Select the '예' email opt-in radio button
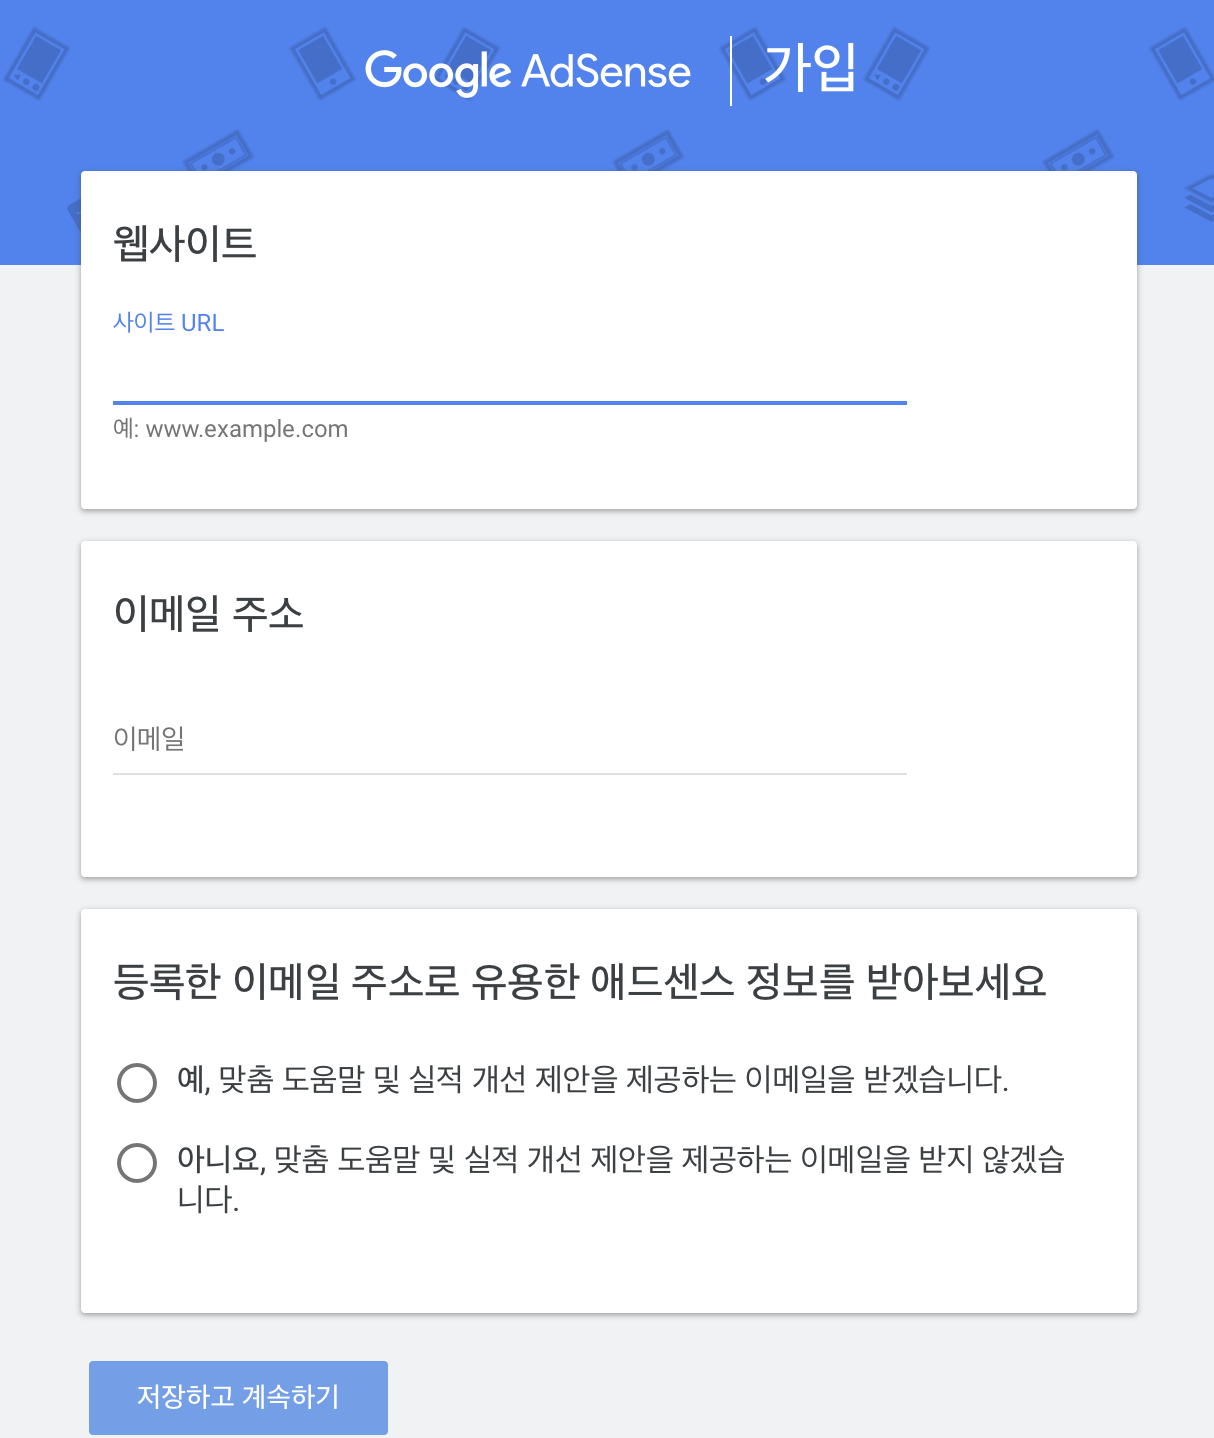Viewport: 1214px width, 1438px height. tap(137, 1082)
